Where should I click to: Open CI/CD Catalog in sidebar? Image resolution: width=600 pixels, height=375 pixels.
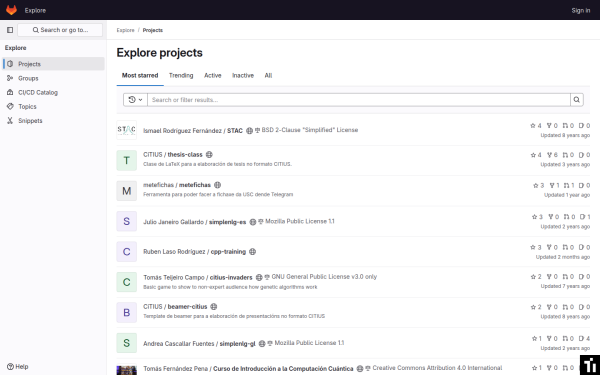(x=54, y=92)
